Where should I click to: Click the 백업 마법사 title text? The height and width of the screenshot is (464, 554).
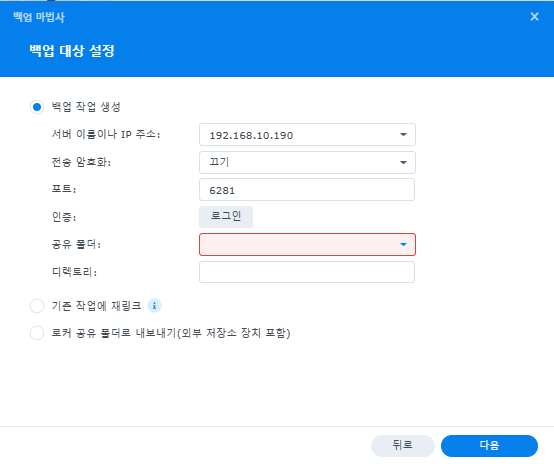coord(39,17)
